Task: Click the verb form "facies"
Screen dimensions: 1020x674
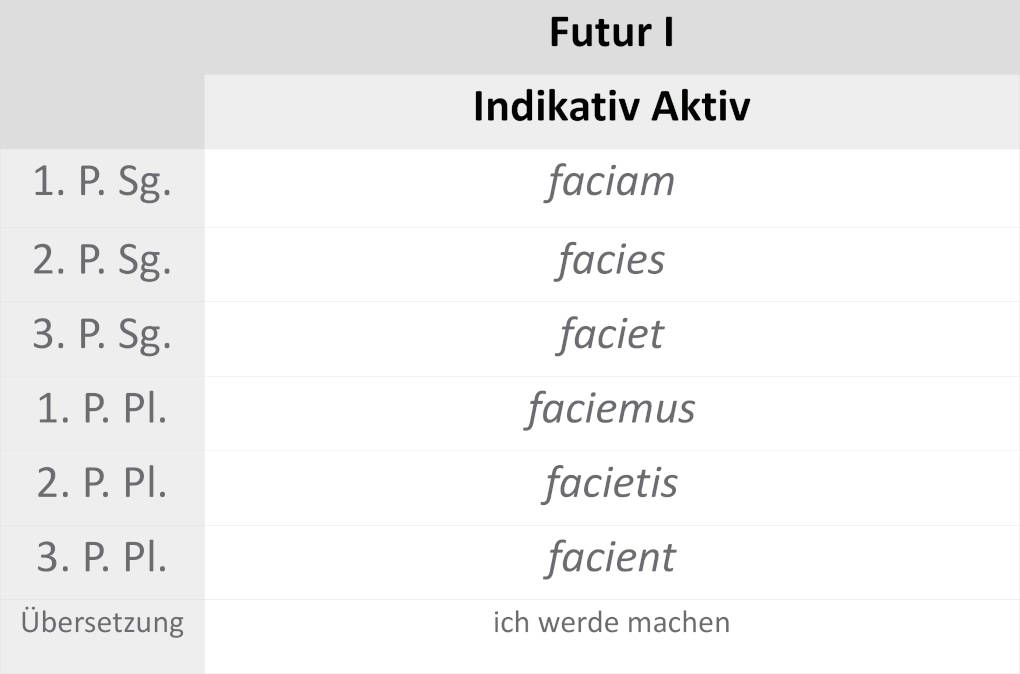Action: (x=611, y=260)
